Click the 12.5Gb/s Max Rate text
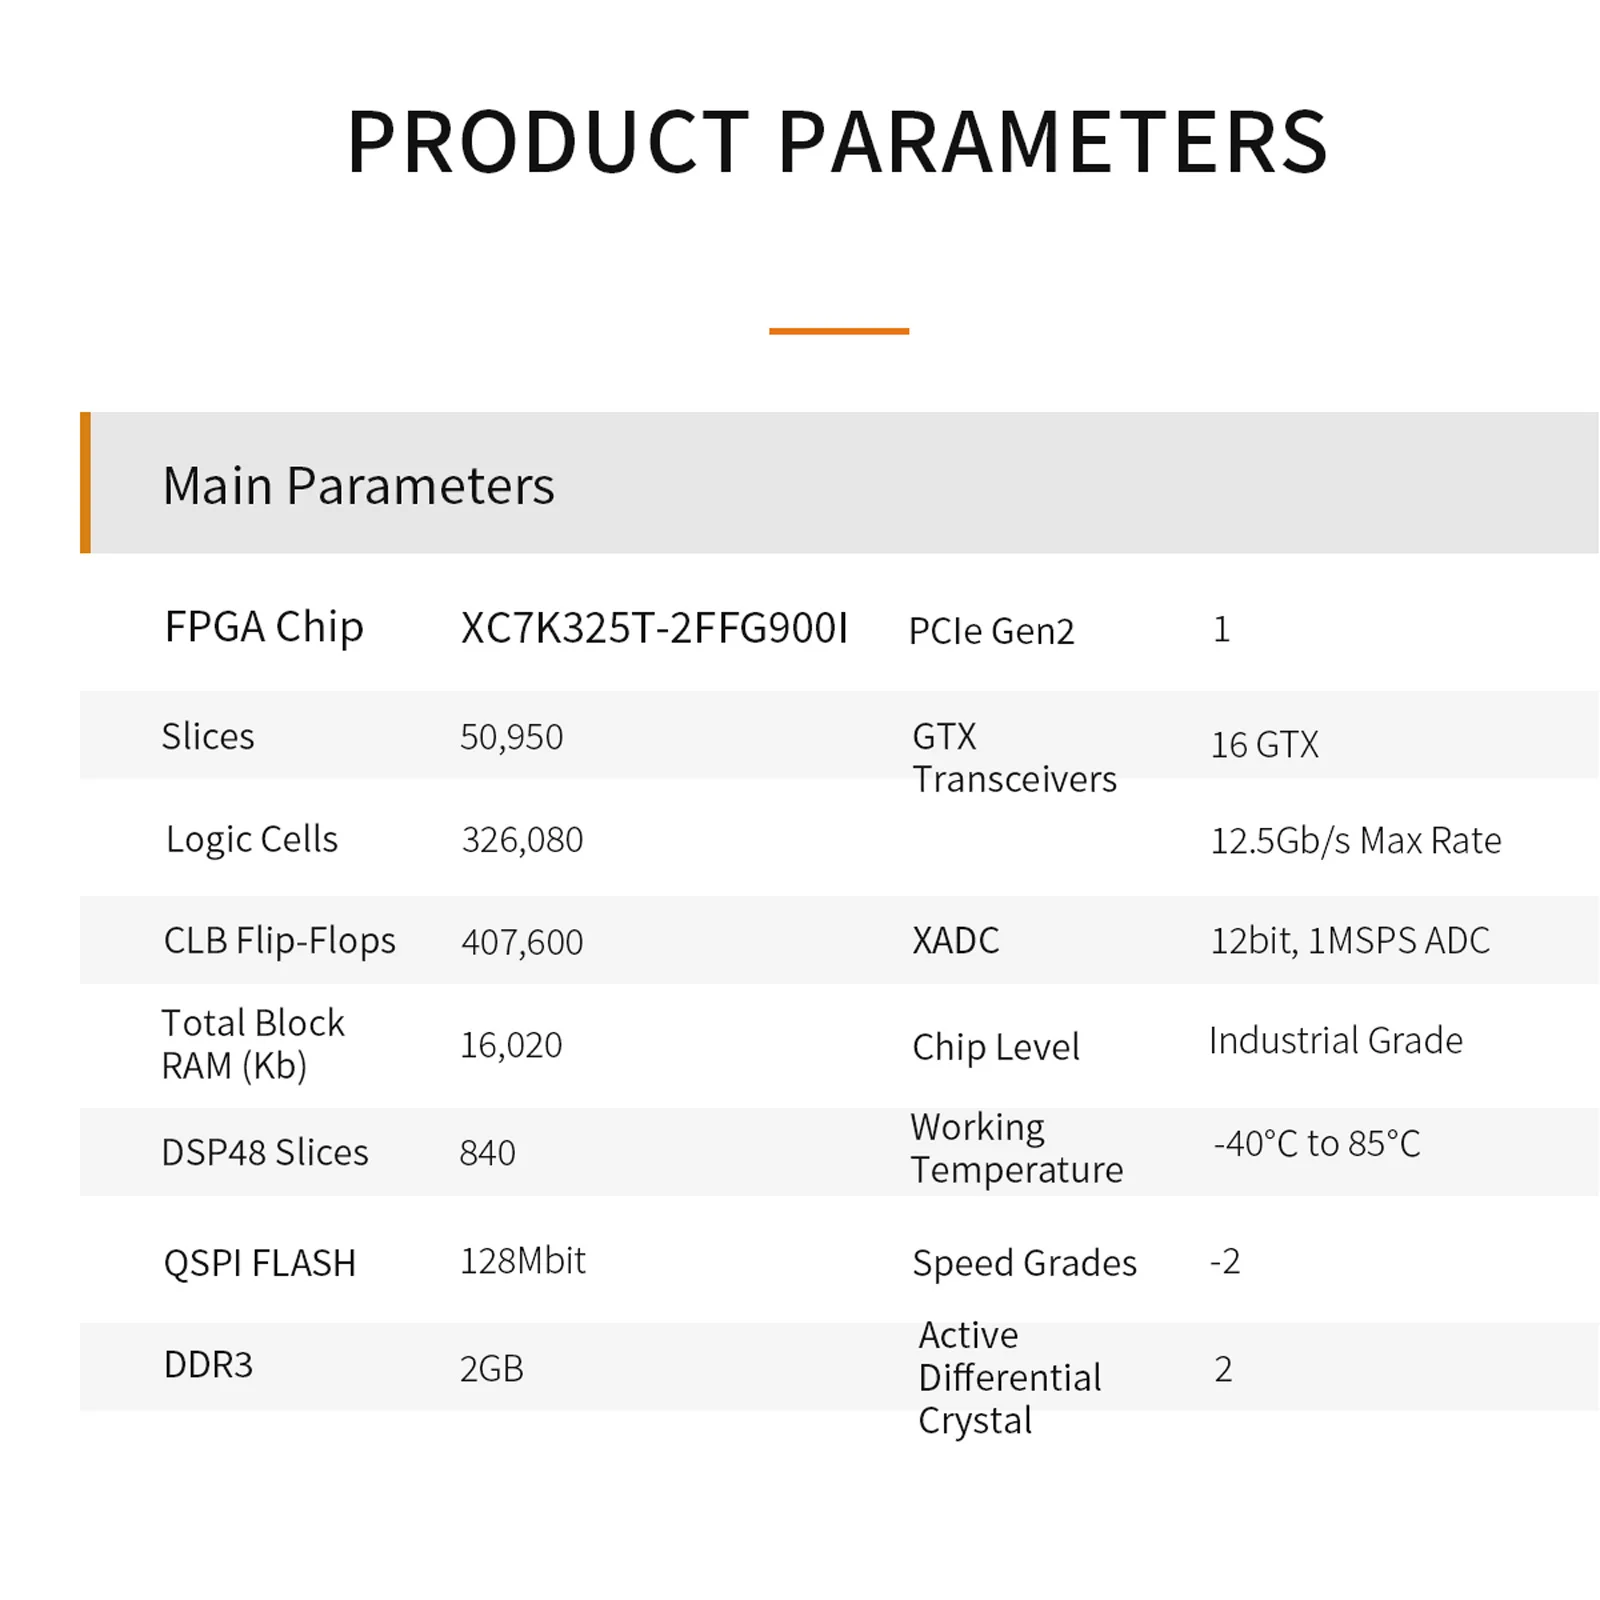This screenshot has height=1600, width=1600. tap(1355, 841)
